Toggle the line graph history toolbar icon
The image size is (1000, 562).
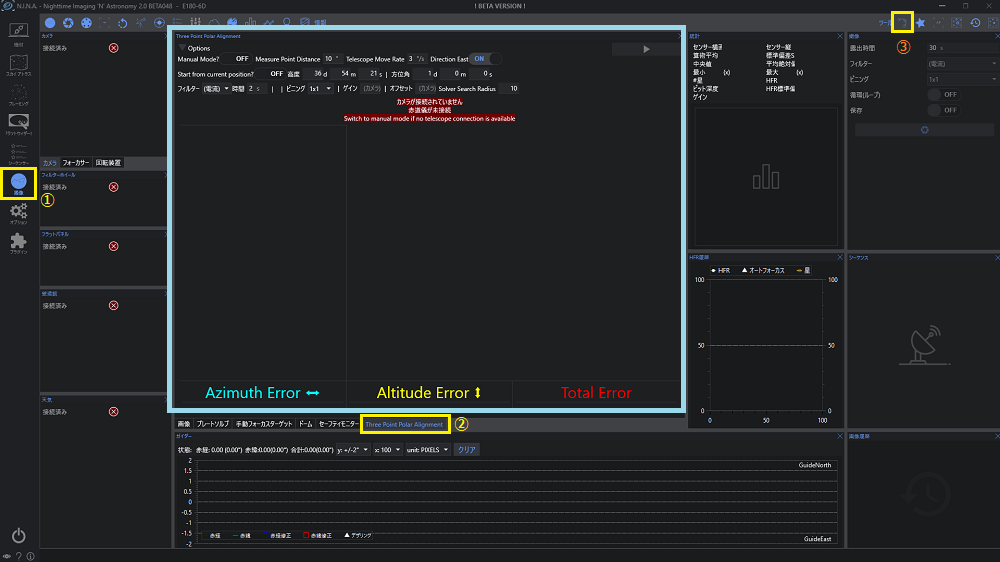[x=269, y=22]
